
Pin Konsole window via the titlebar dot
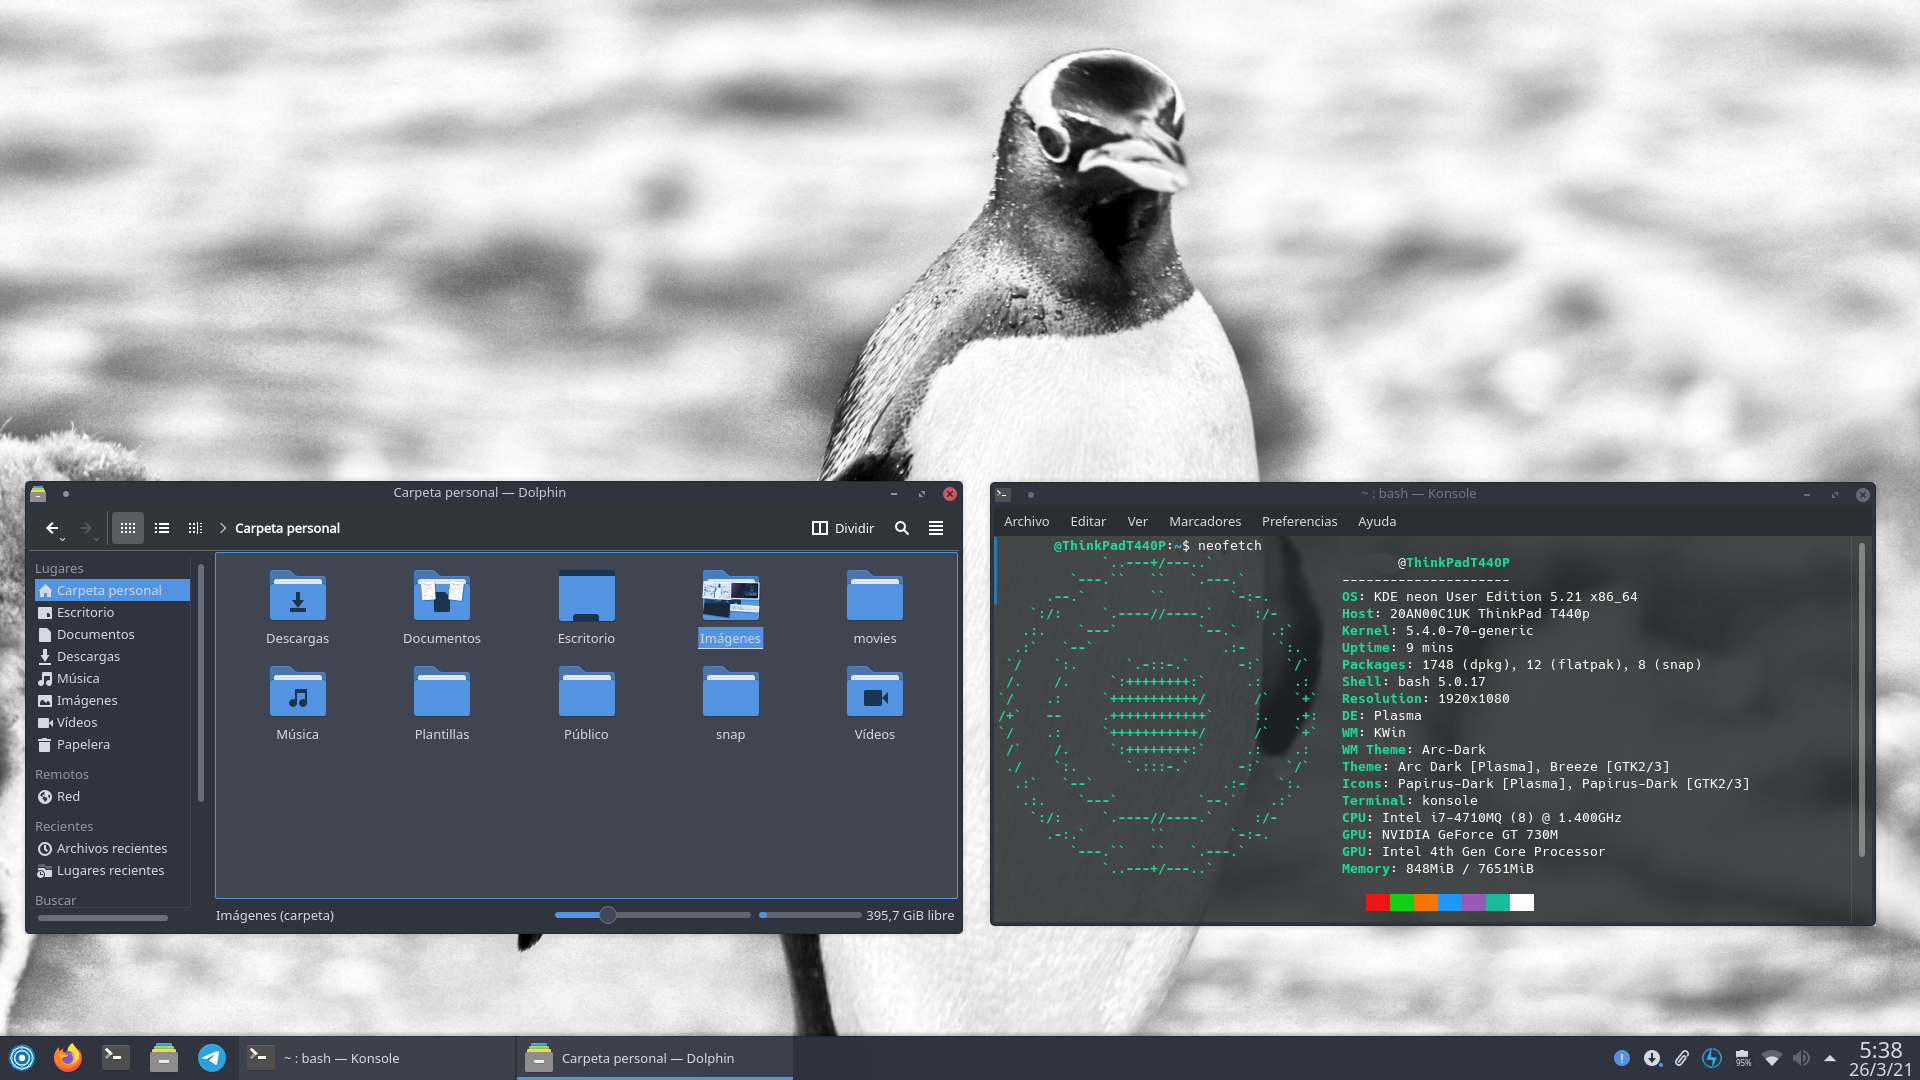click(x=1031, y=494)
